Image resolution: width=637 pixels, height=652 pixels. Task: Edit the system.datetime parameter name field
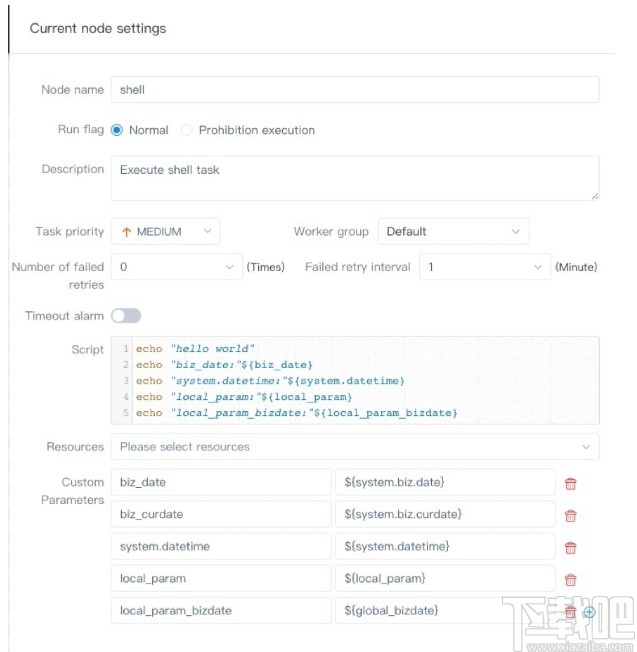click(x=221, y=546)
